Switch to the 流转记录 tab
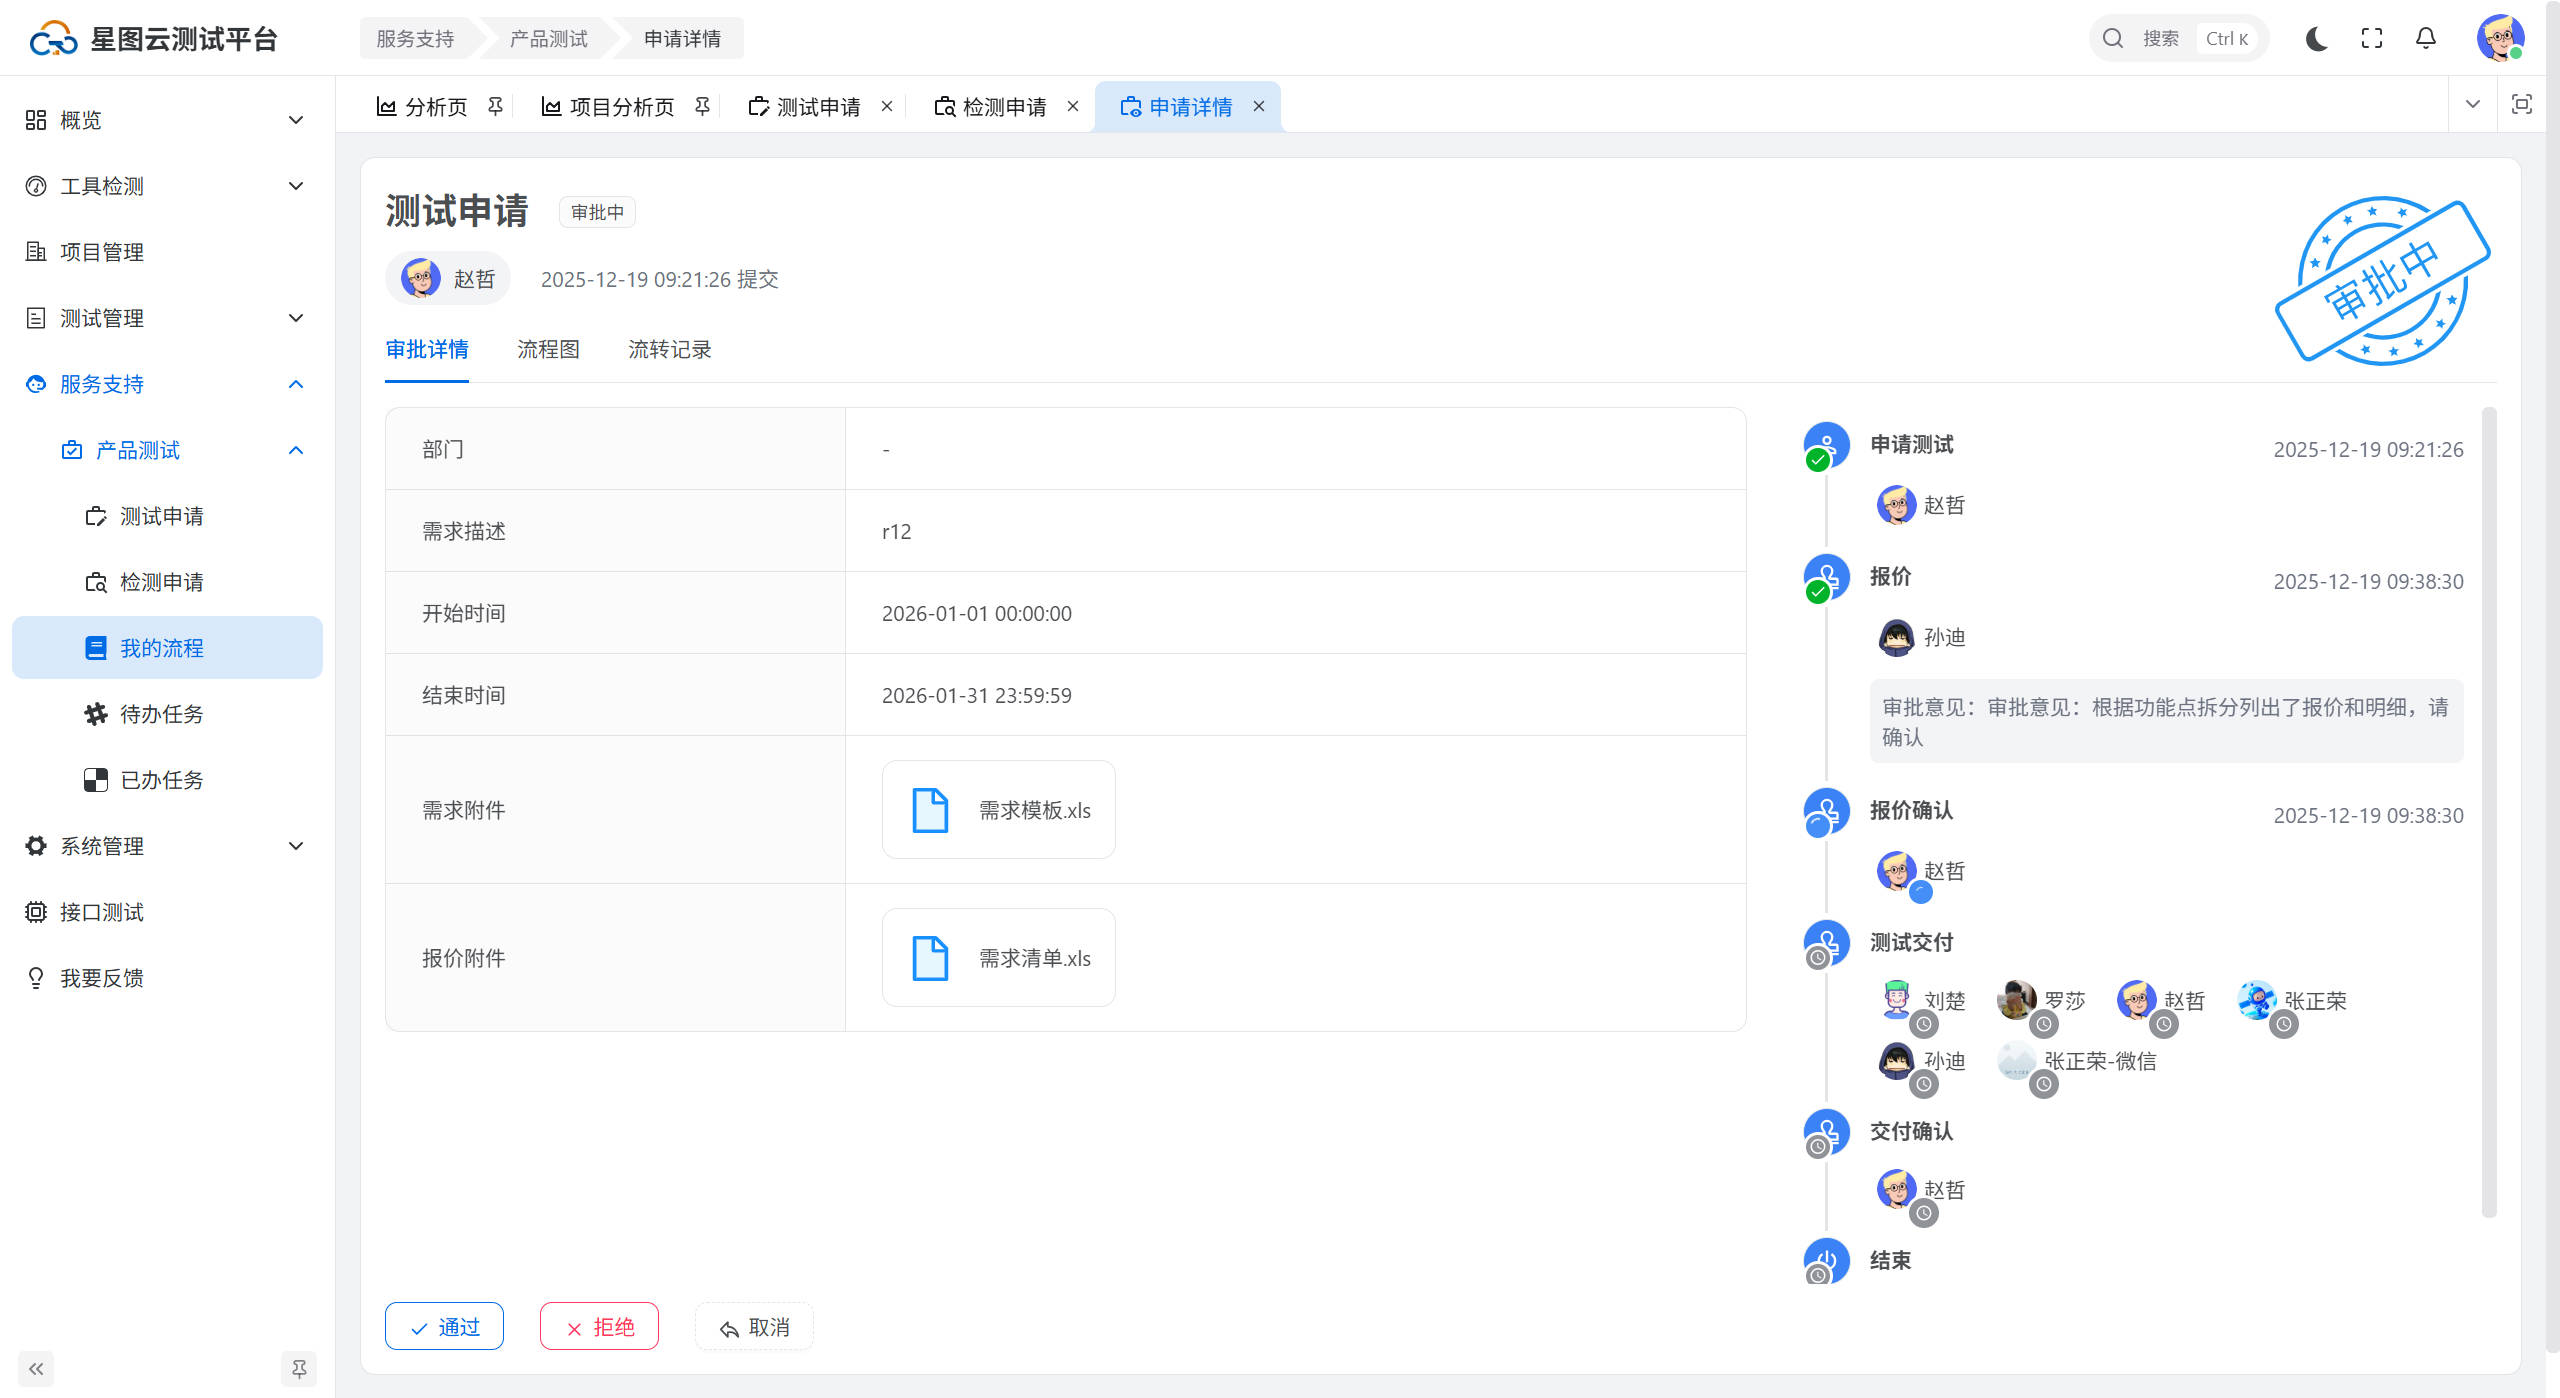2560x1398 pixels. click(669, 349)
